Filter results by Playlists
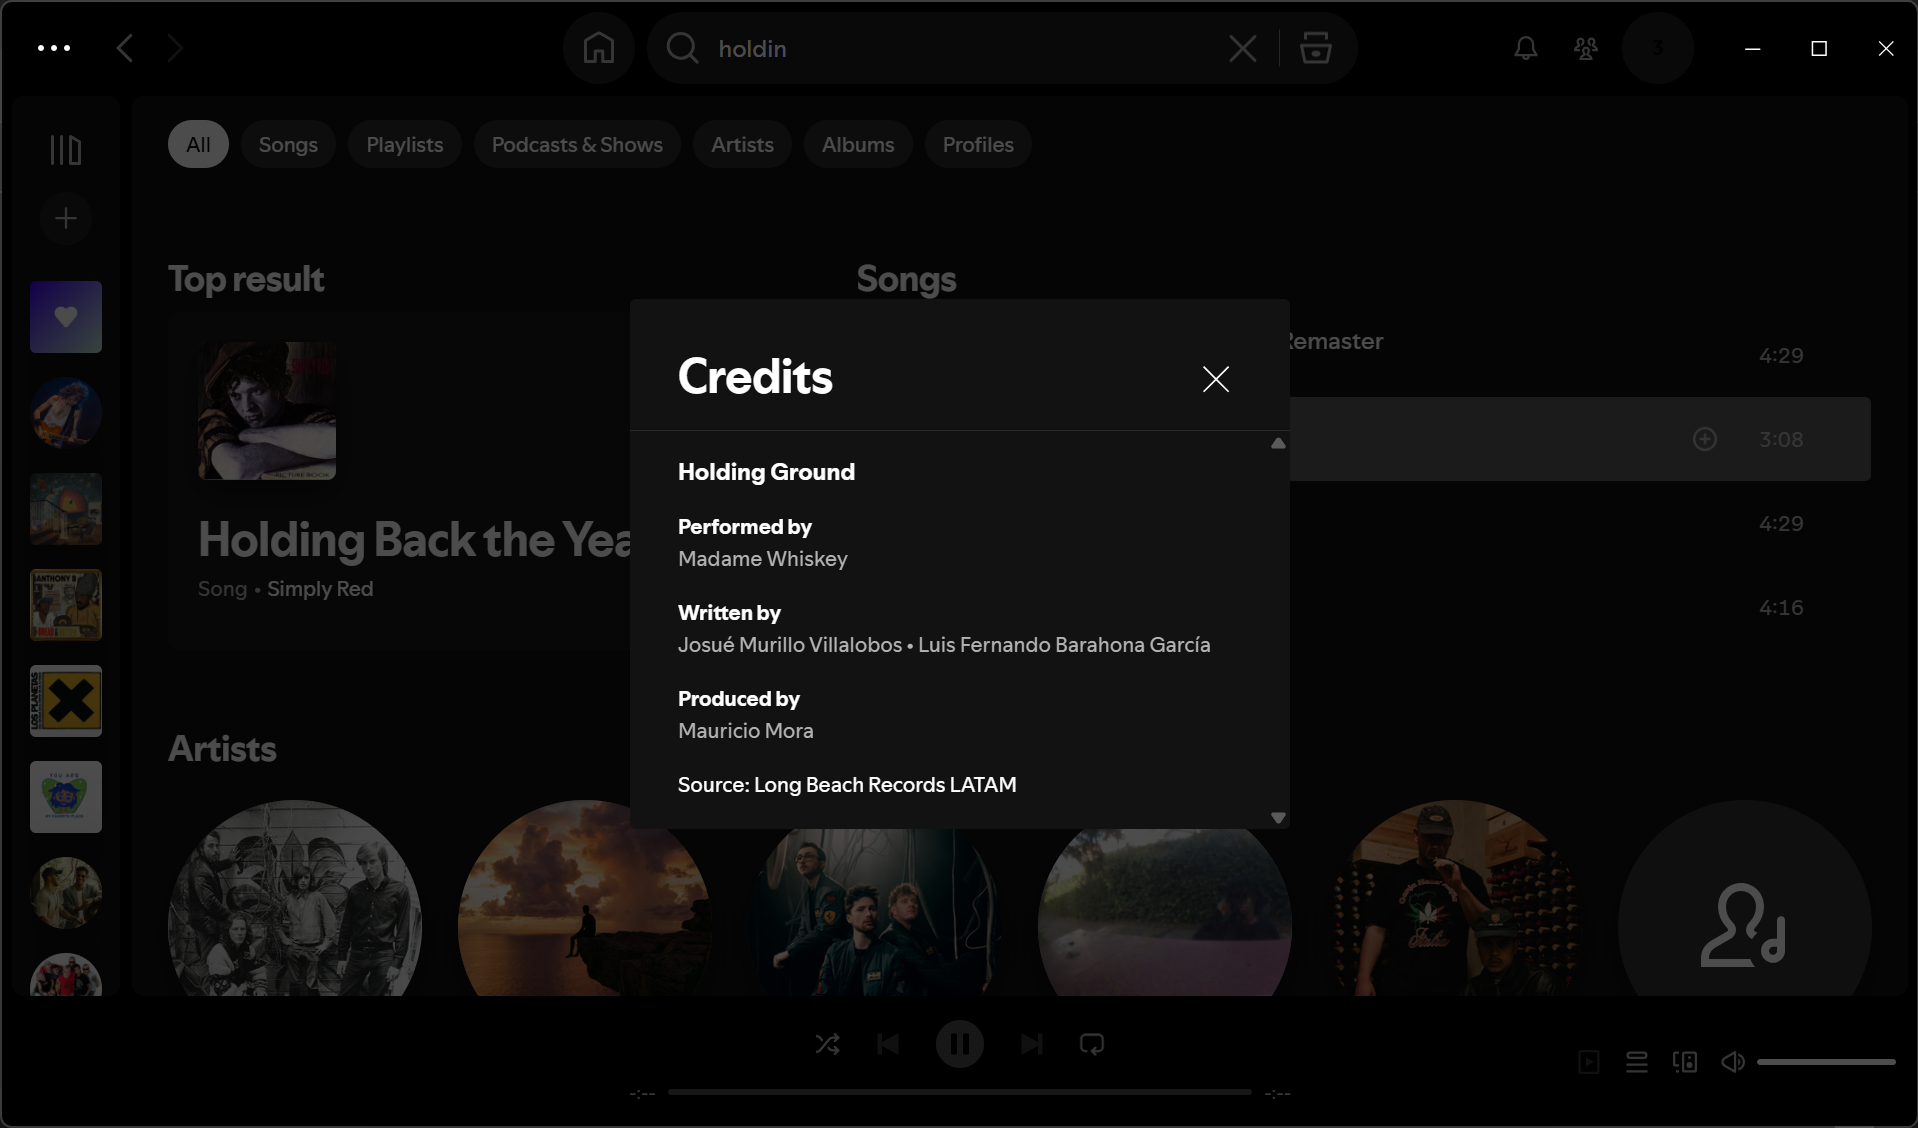This screenshot has height=1128, width=1918. (404, 144)
